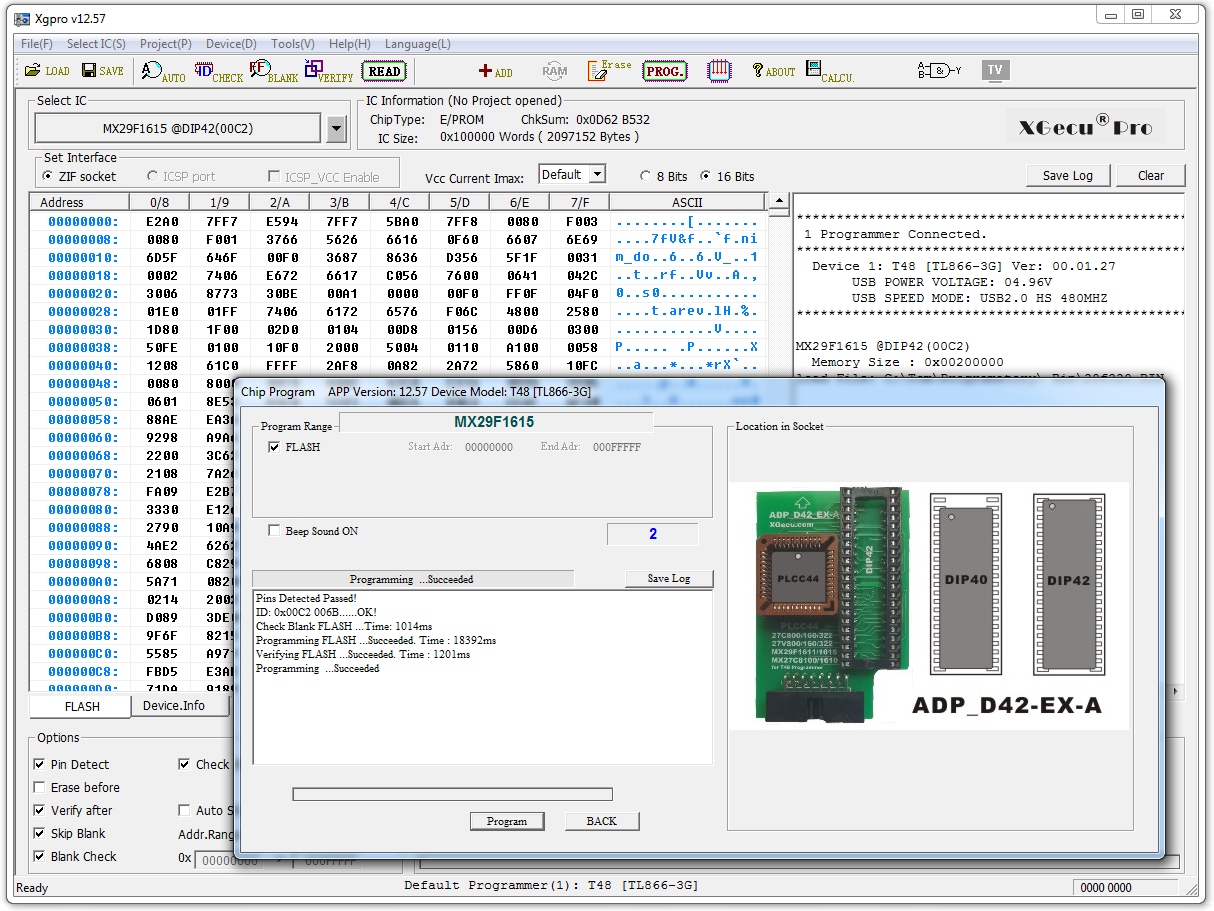Click the SAVE toolbar icon
The image size is (1214, 911).
[102, 71]
